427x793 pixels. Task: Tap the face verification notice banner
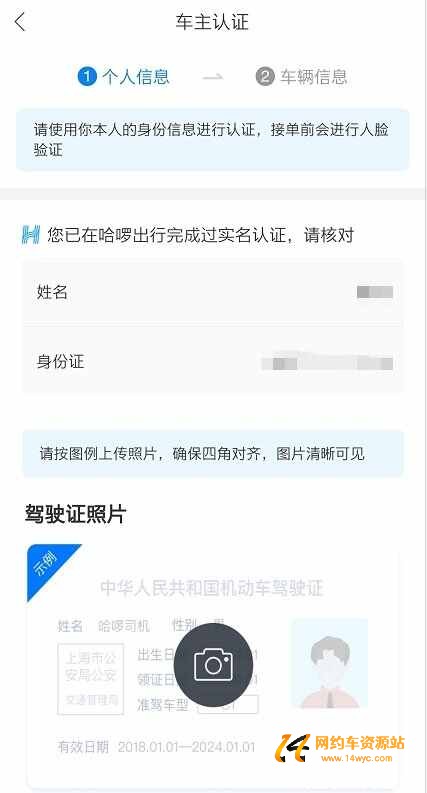[x=212, y=140]
